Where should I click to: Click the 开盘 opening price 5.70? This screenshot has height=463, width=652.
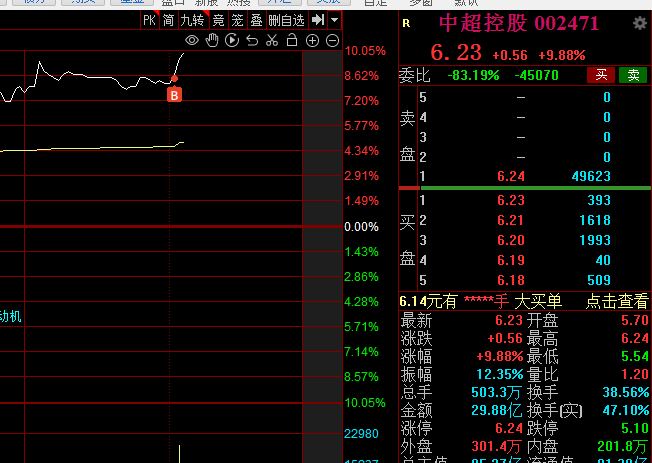[x=635, y=320]
